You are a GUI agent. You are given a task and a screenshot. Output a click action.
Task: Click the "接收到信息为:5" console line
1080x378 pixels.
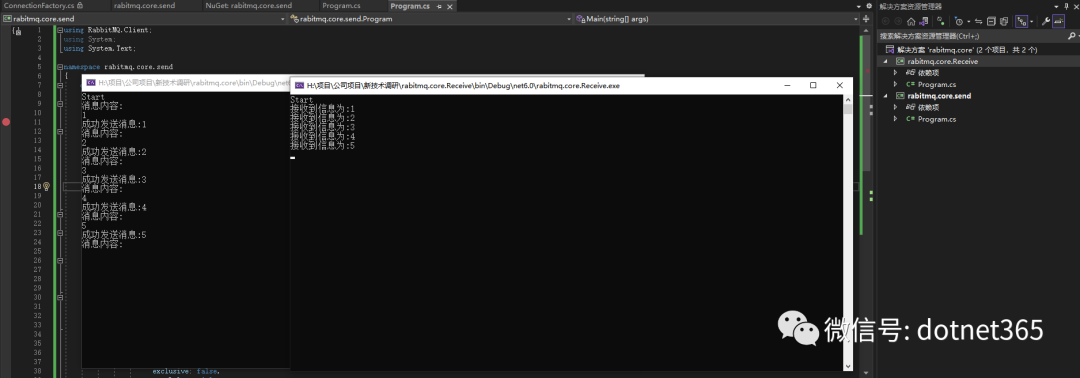(322, 145)
